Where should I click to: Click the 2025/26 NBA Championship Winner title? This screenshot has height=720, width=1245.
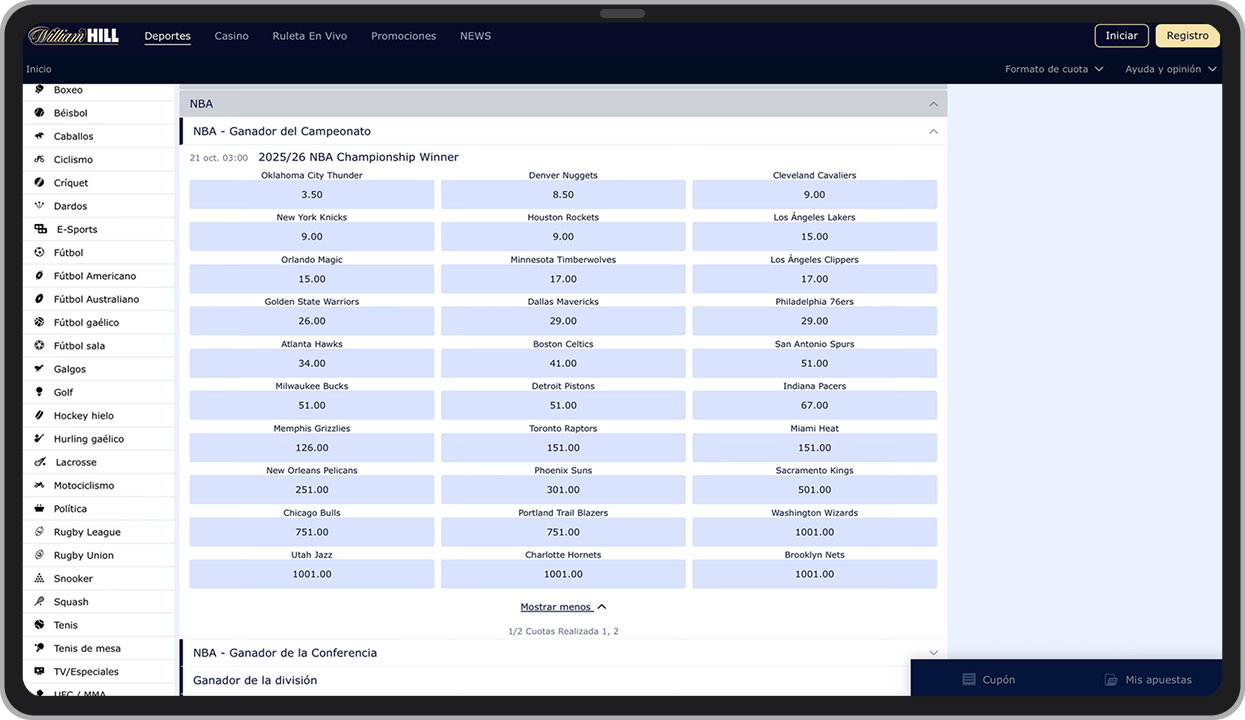point(358,157)
